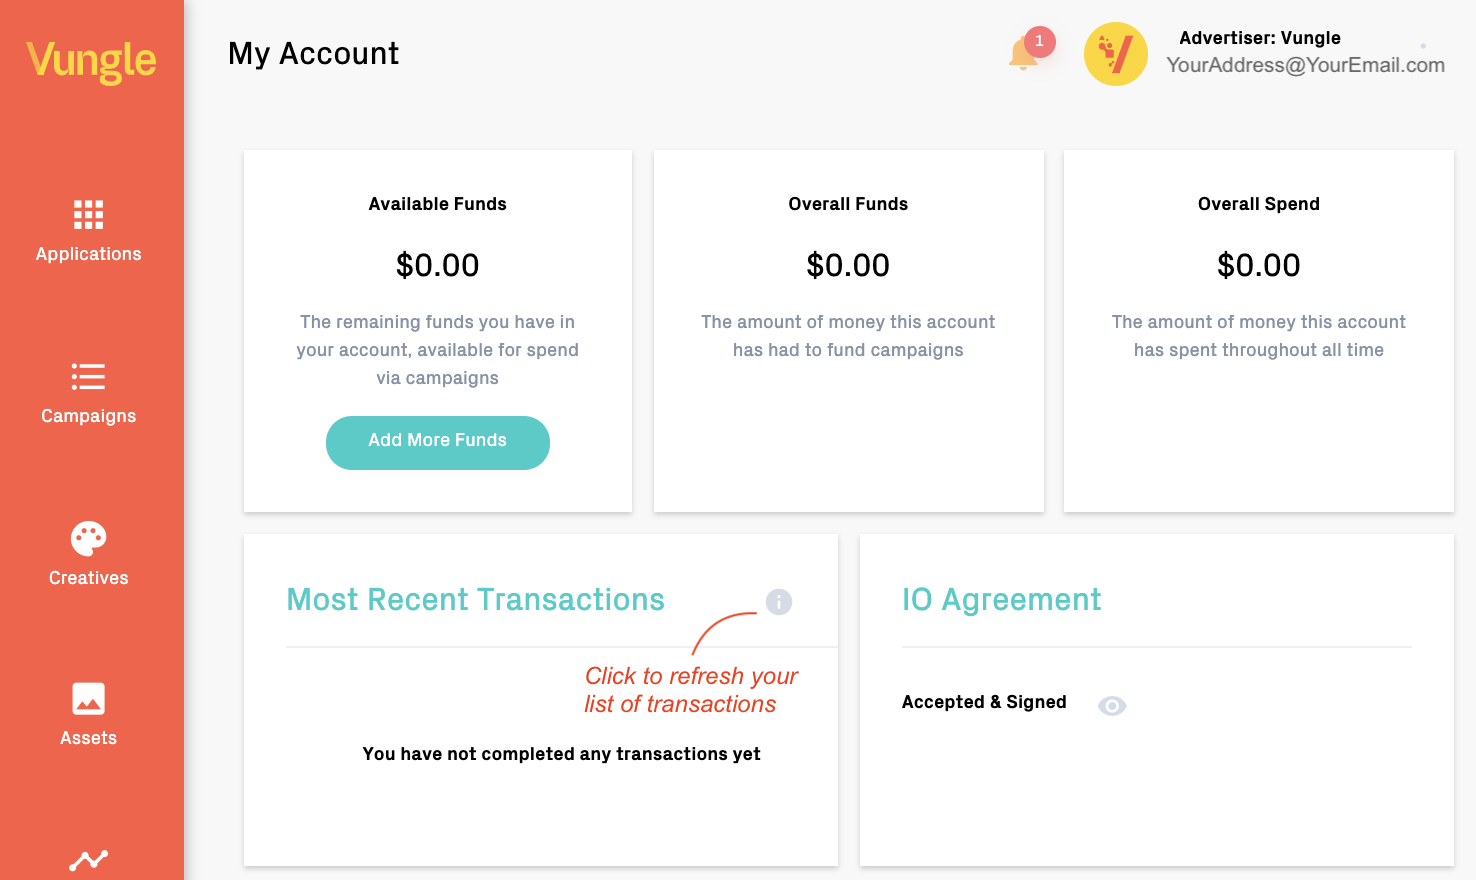View IO agreement using the eye icon
This screenshot has width=1476, height=880.
coord(1112,706)
